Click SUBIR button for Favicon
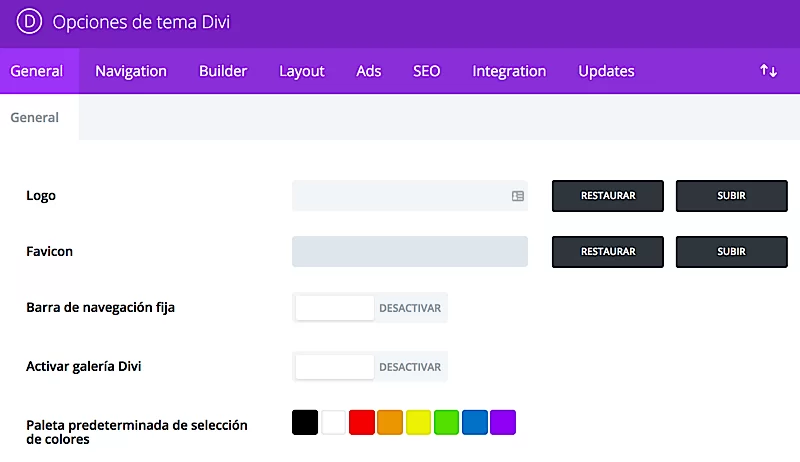Screen dimensions: 800x462 click(732, 252)
